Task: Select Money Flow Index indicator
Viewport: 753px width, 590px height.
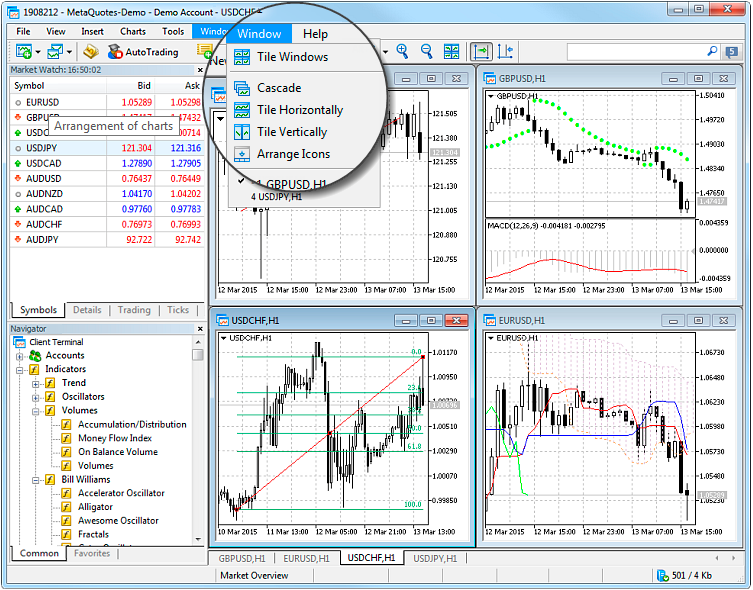Action: pyautogui.click(x=115, y=438)
